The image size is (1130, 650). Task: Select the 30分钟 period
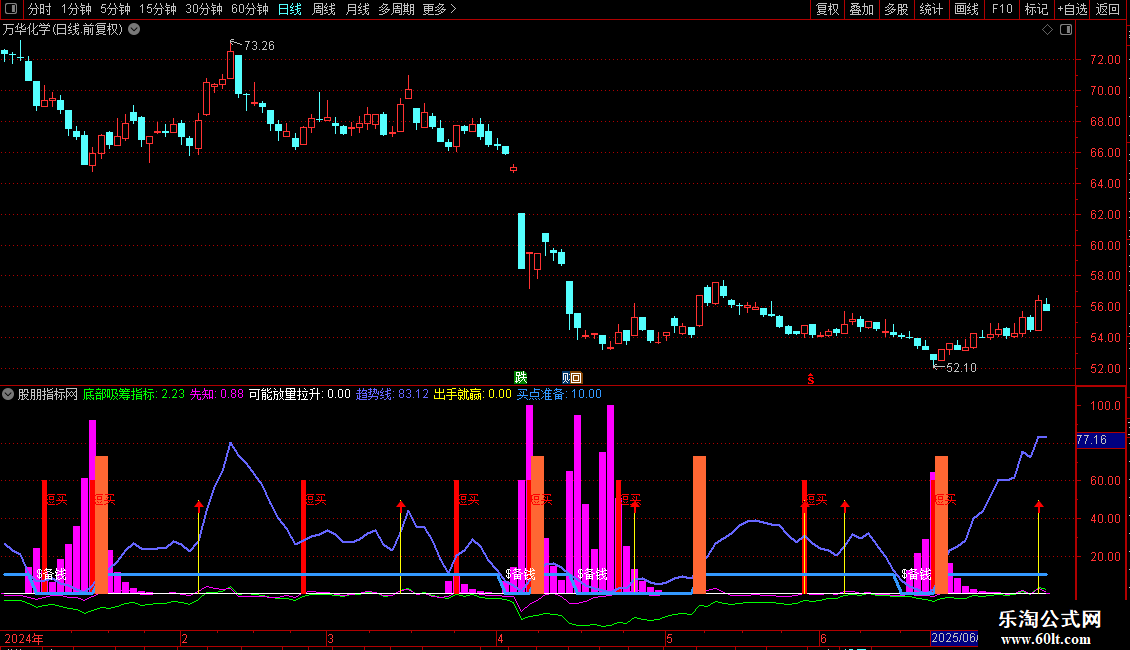pyautogui.click(x=203, y=9)
